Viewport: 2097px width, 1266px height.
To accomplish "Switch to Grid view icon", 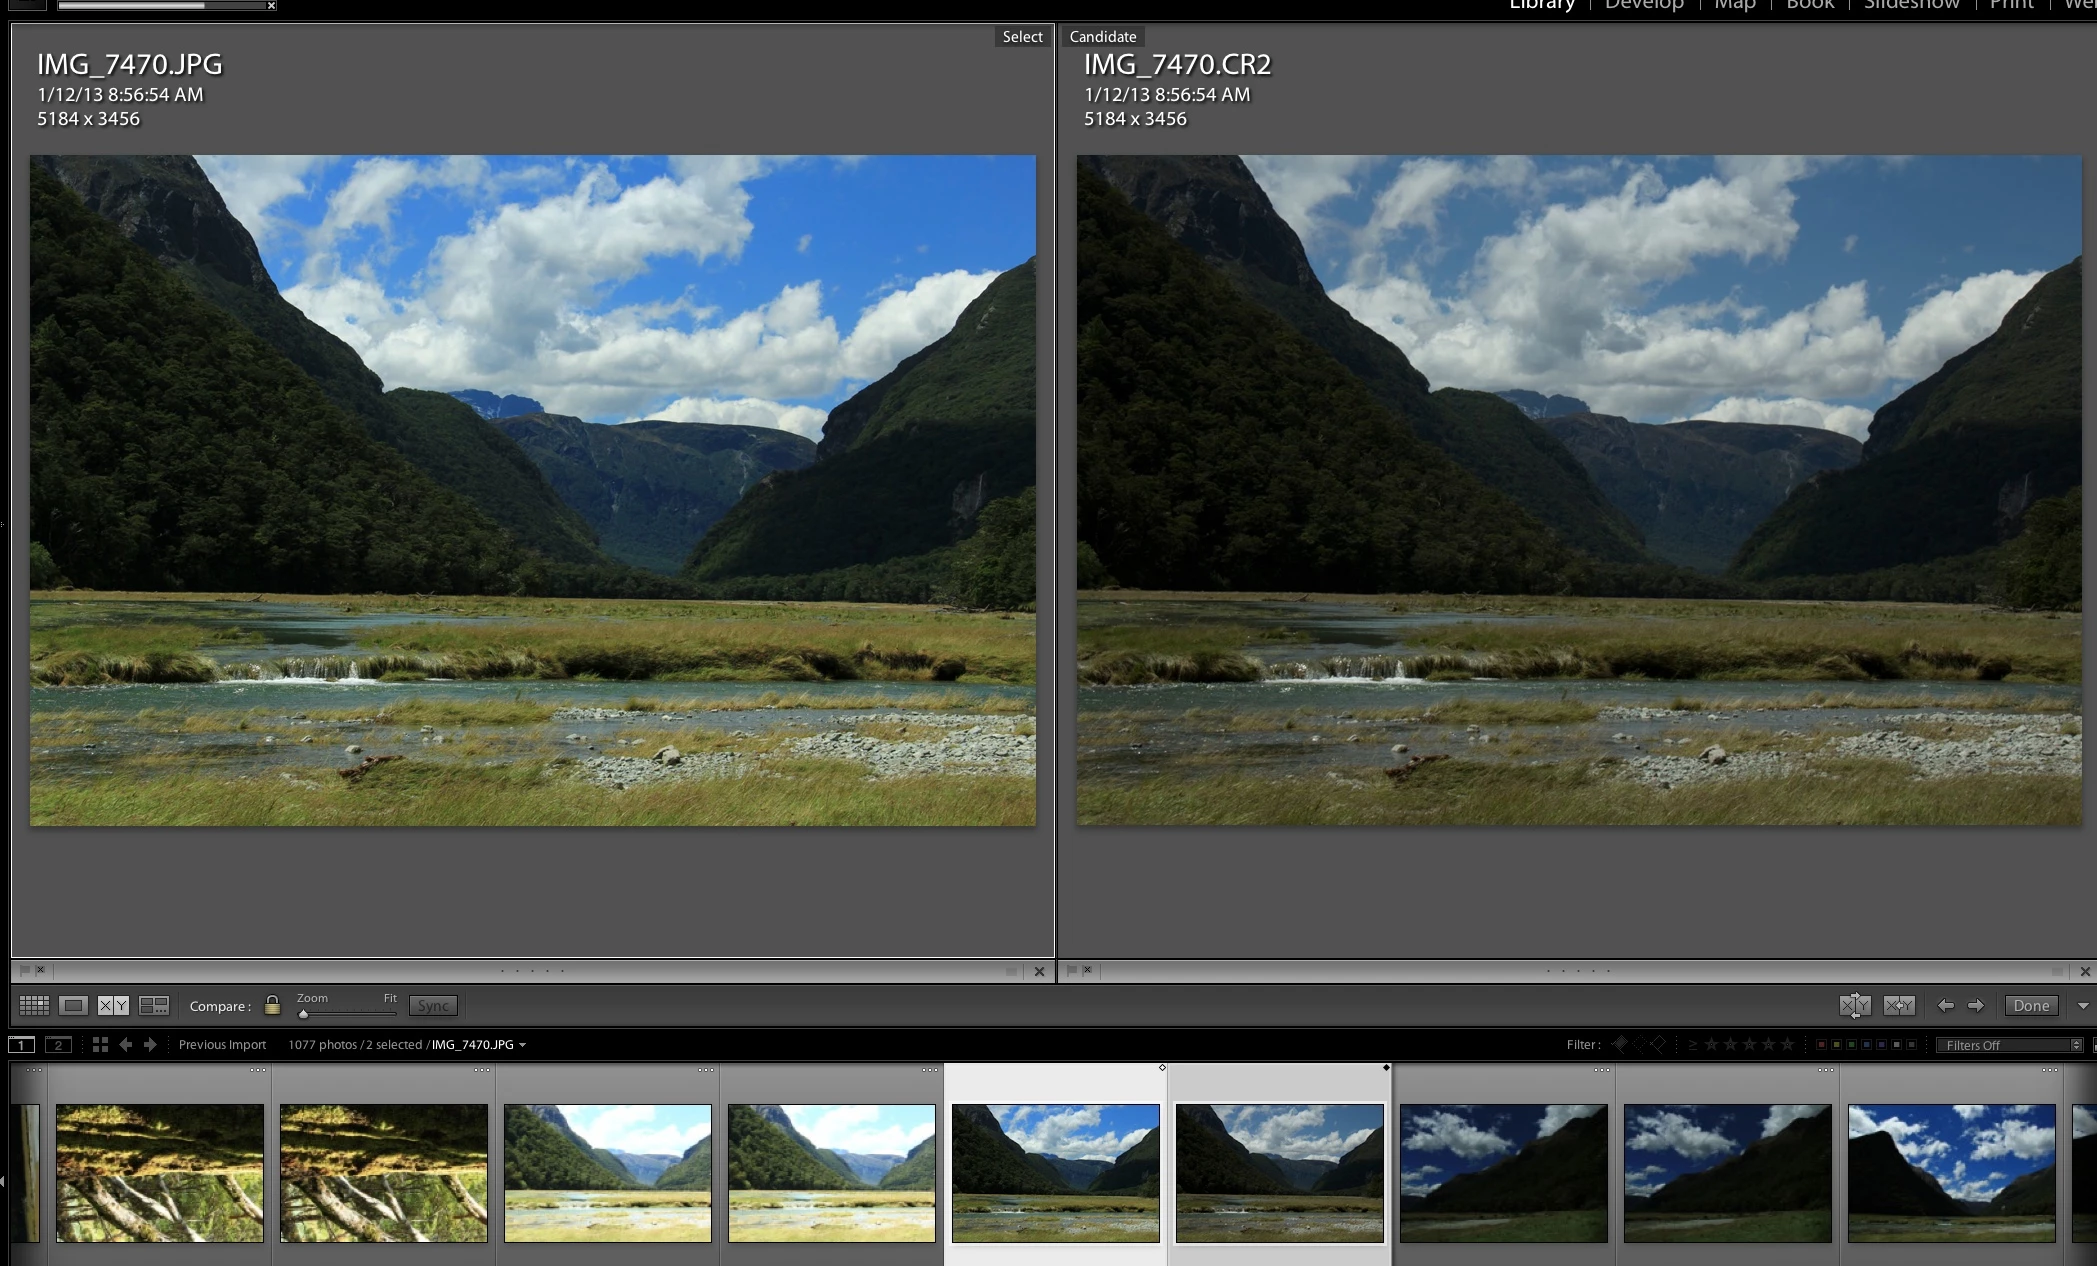I will (x=34, y=1005).
